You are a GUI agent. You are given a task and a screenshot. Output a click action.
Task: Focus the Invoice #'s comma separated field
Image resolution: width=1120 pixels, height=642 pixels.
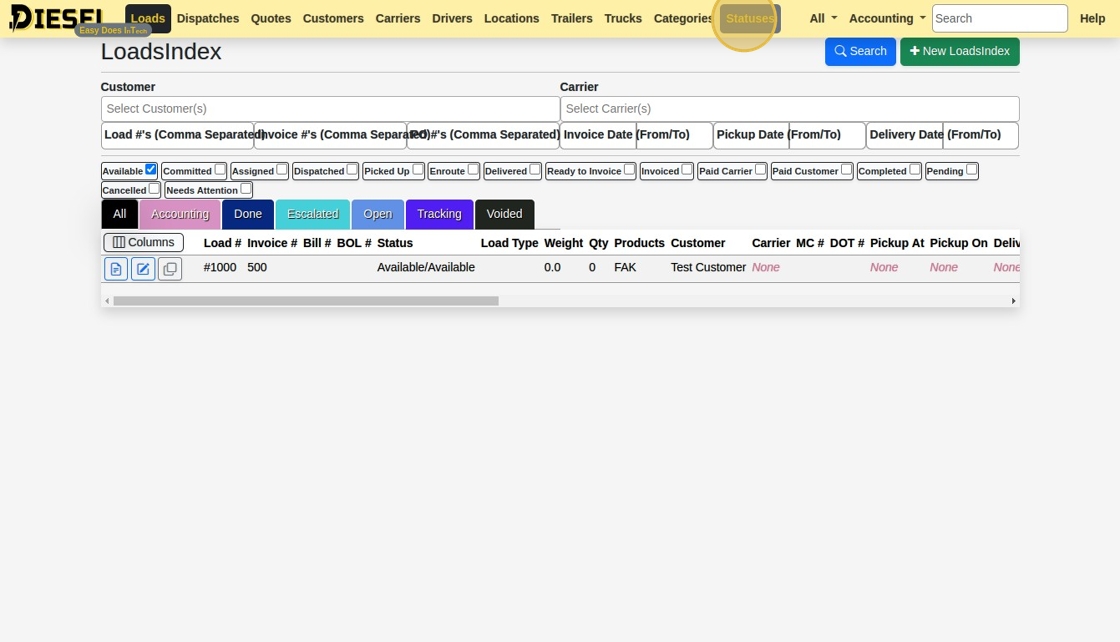click(x=330, y=135)
